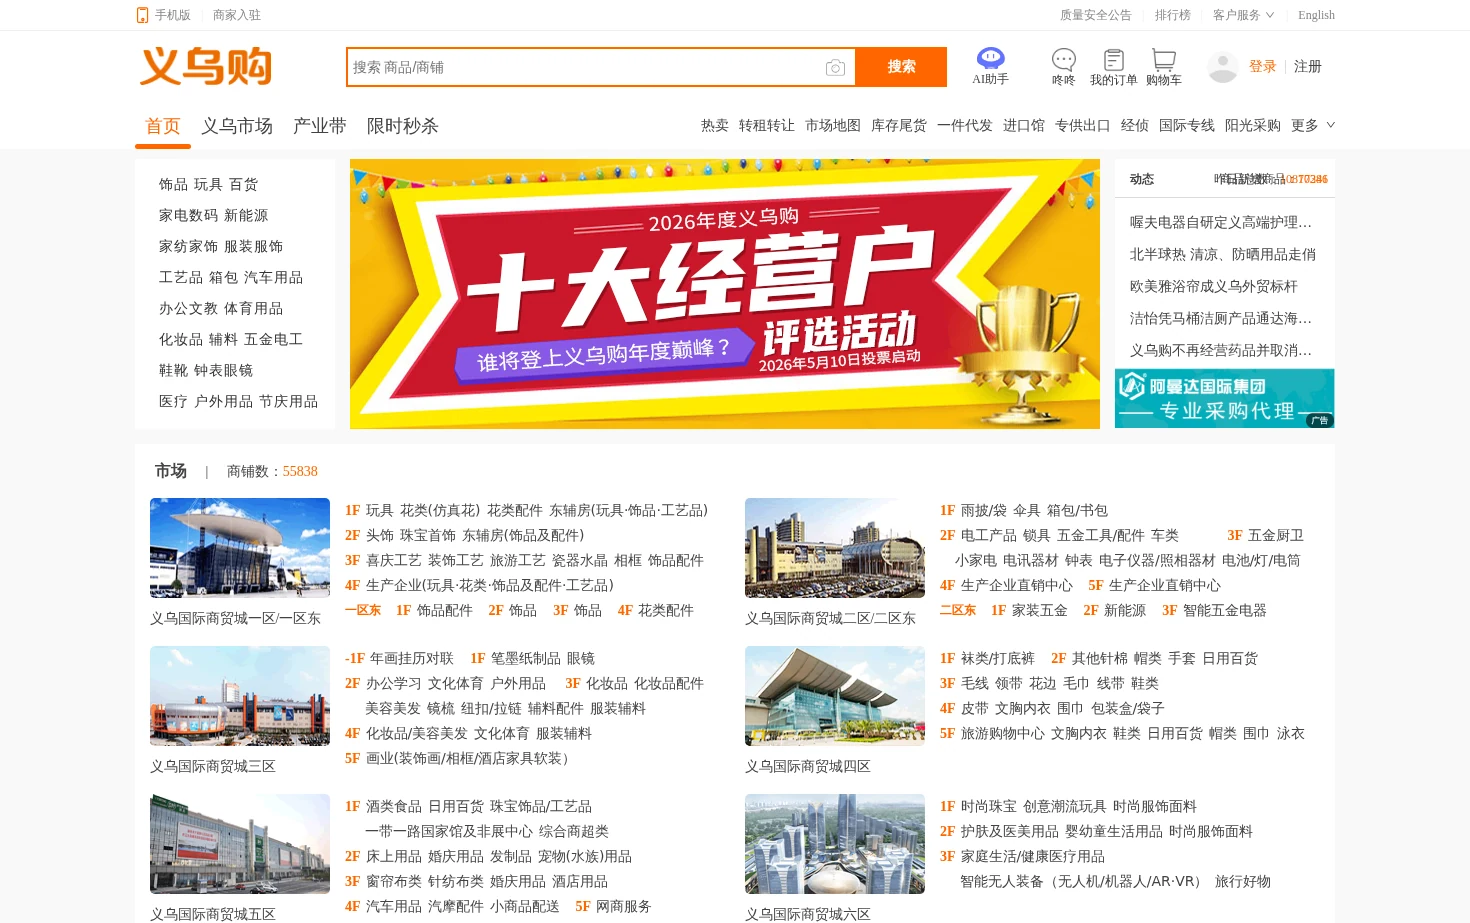Image resolution: width=1470 pixels, height=923 pixels.
Task: Open 义乌国际商贸城一区 market thumbnail
Action: coord(240,548)
